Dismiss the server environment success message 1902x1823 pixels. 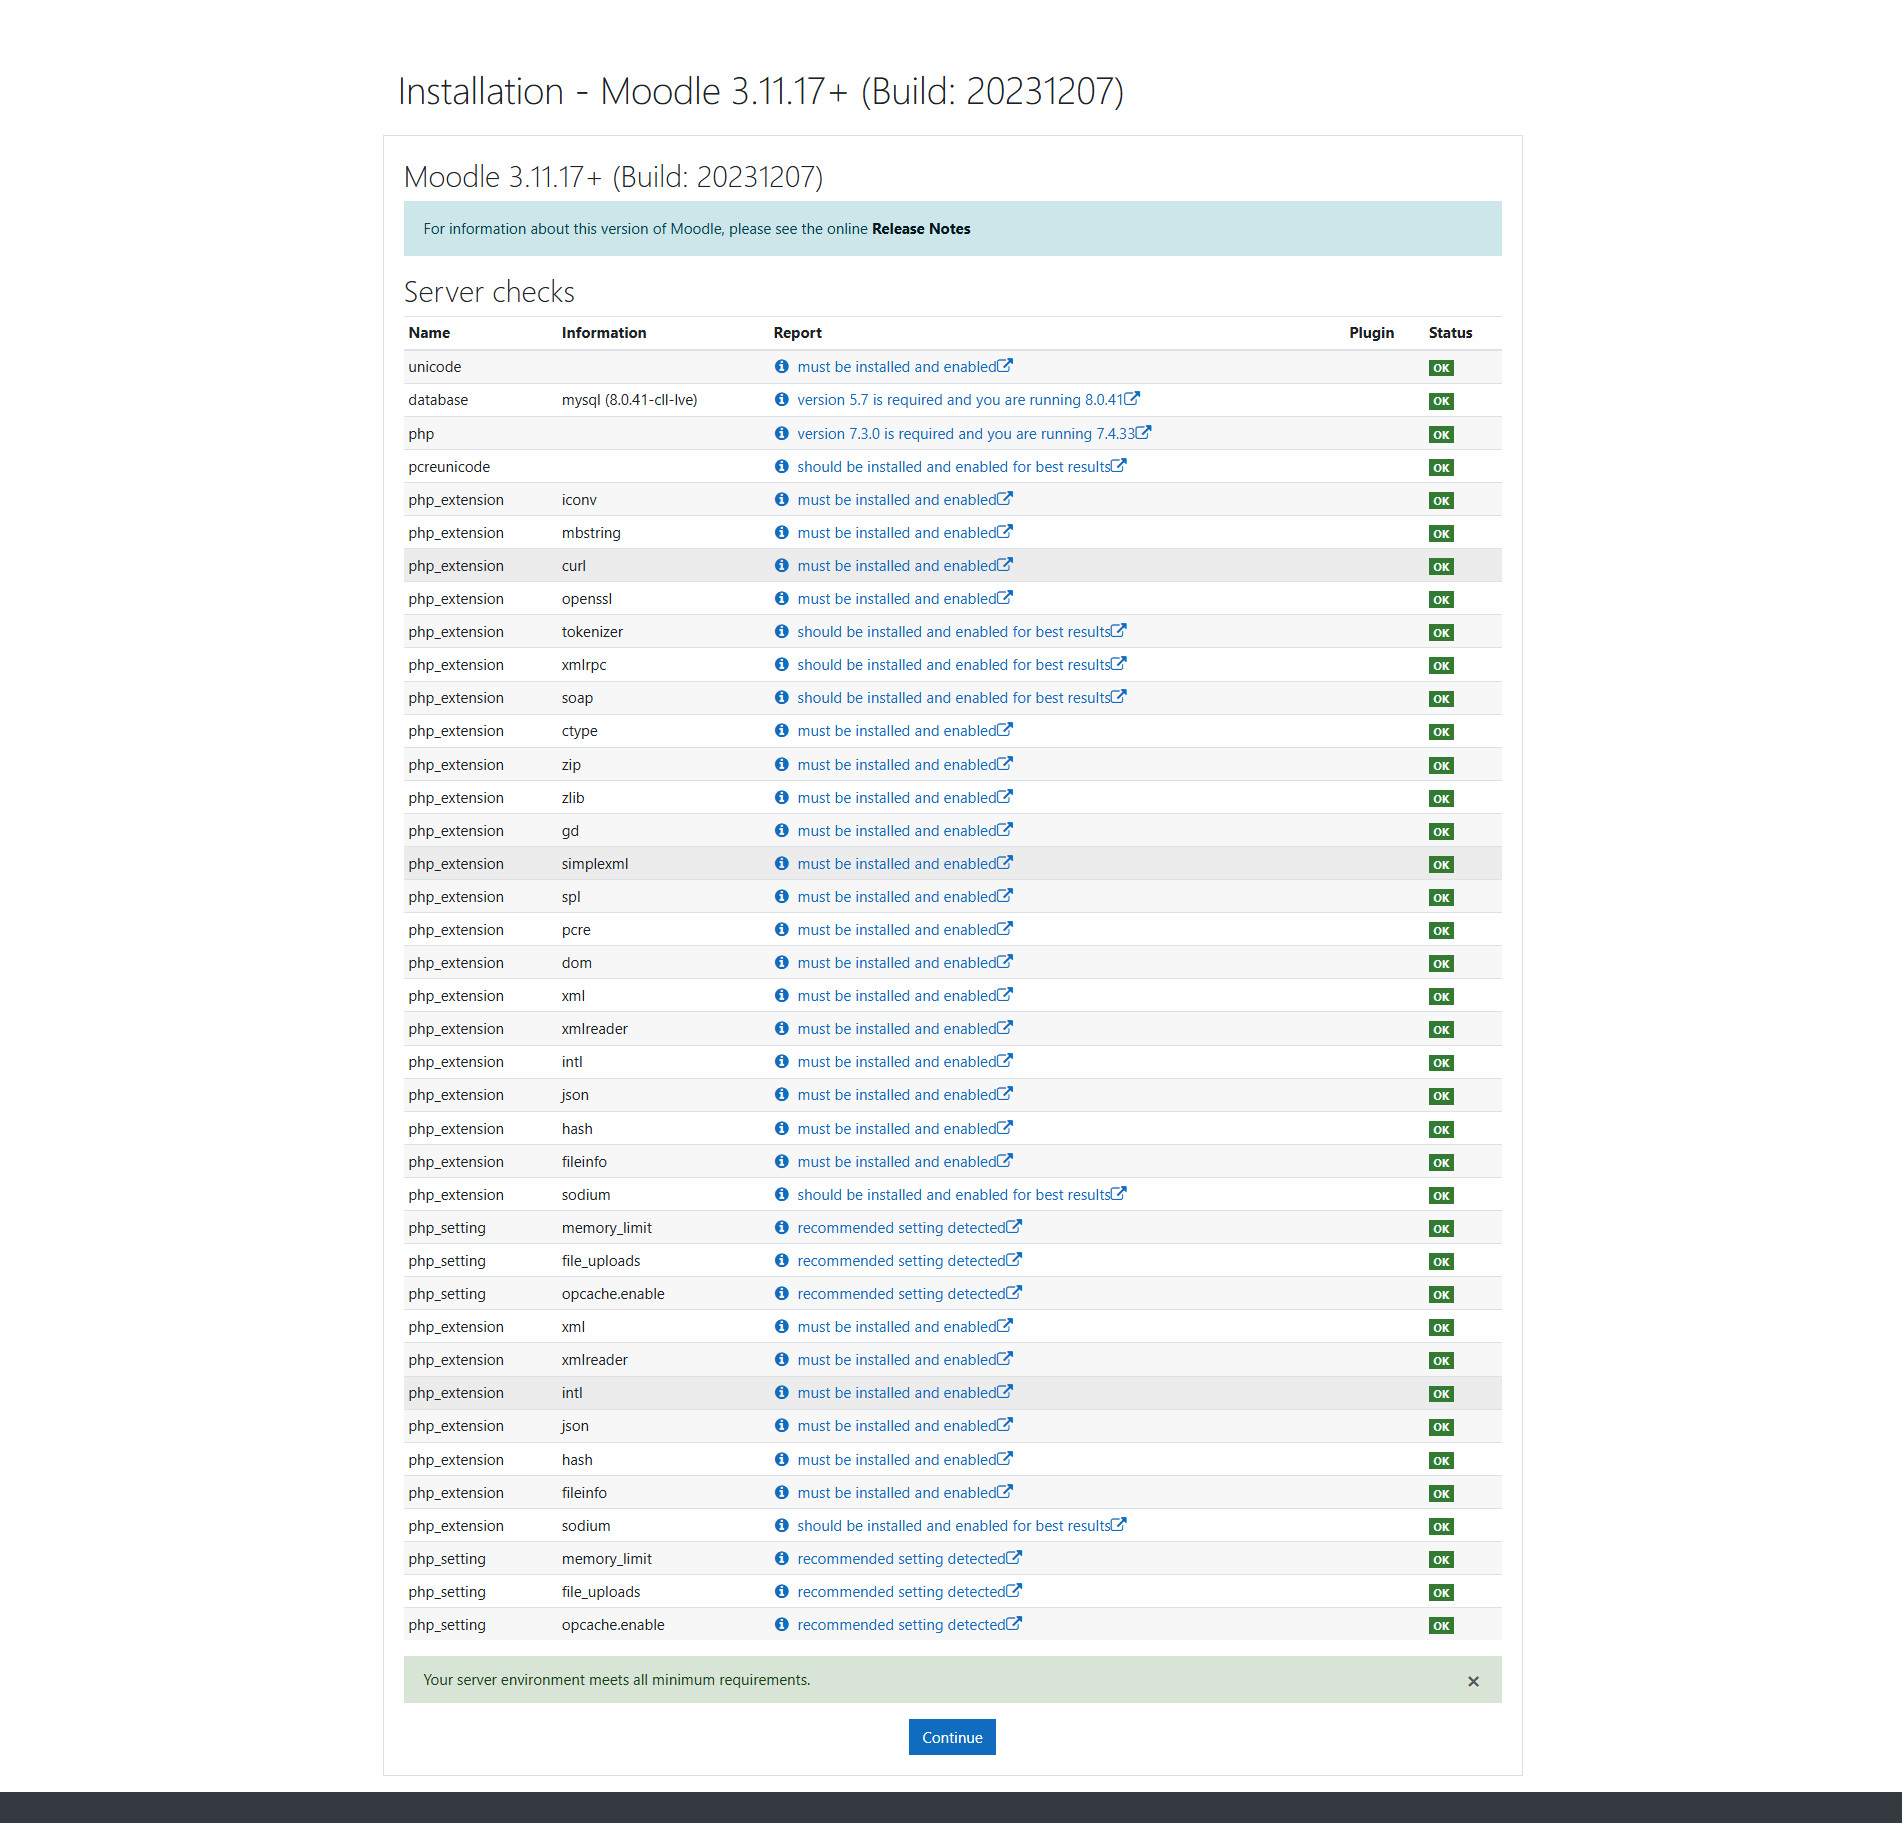[1473, 1680]
